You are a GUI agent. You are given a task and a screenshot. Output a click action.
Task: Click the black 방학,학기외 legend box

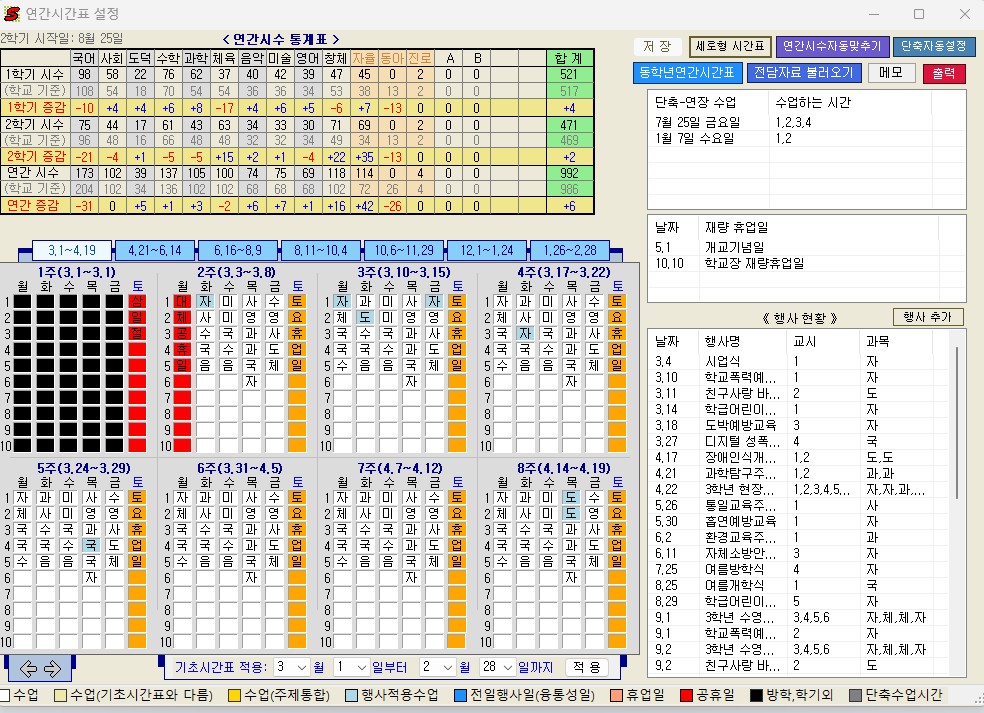point(756,695)
